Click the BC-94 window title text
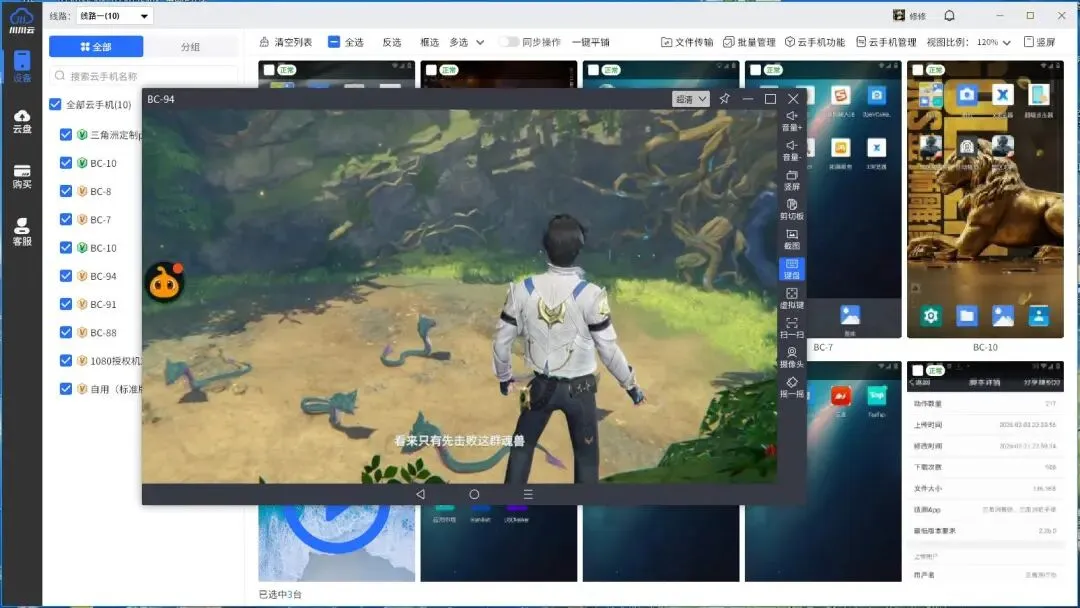Screen dimensions: 1080x608 pyautogui.click(x=160, y=99)
